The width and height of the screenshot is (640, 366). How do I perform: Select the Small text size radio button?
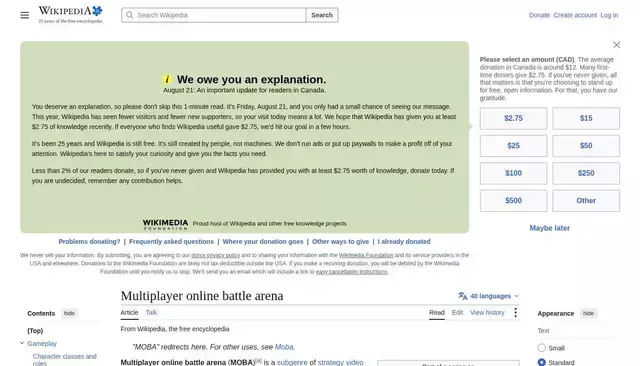click(541, 348)
